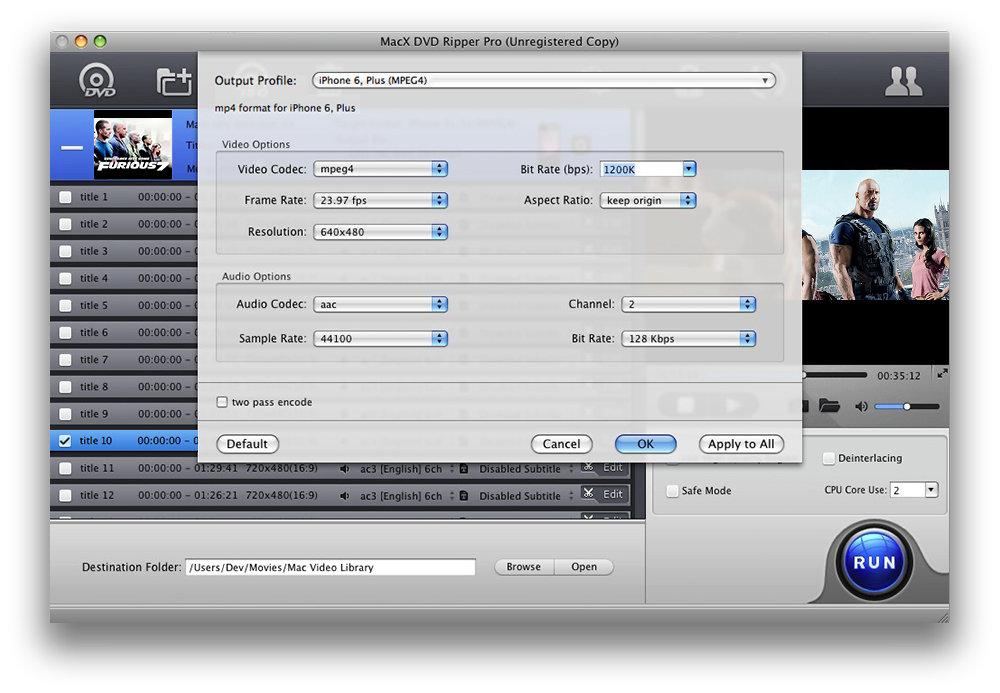This screenshot has width=1000, height=693.
Task: Uncheck the title 10 checkbox
Action: [x=65, y=441]
